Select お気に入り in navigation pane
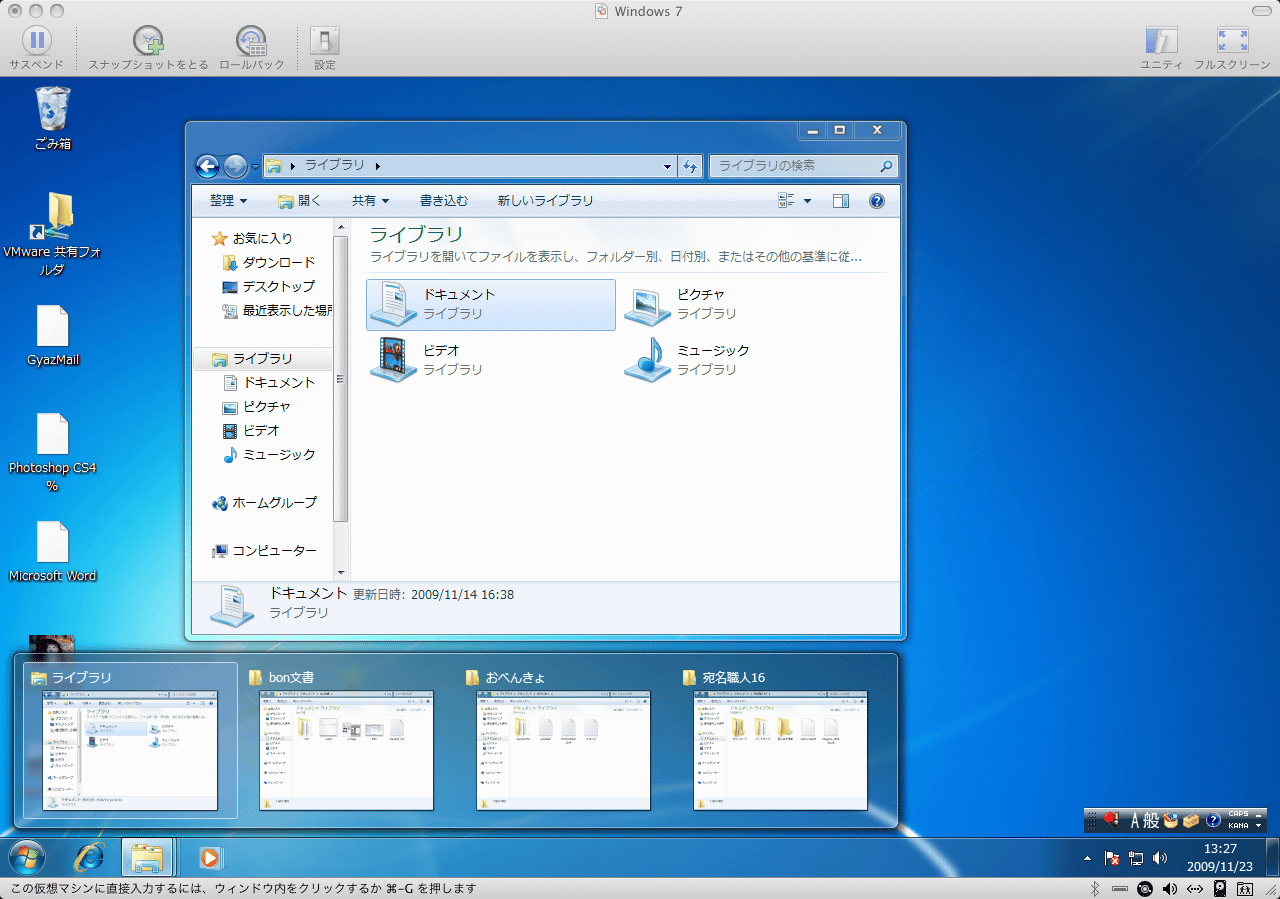 [252, 238]
